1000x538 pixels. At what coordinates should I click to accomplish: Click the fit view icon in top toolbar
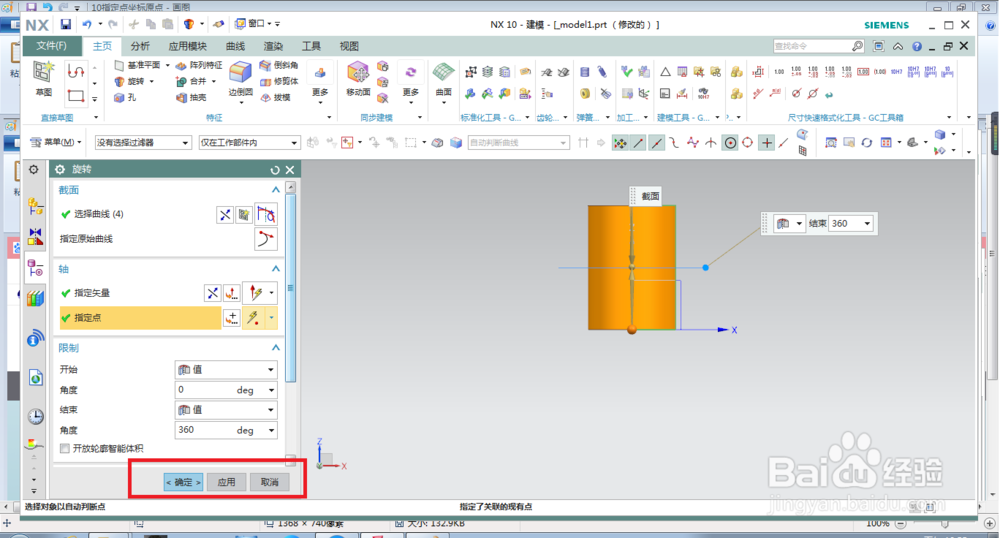click(830, 143)
